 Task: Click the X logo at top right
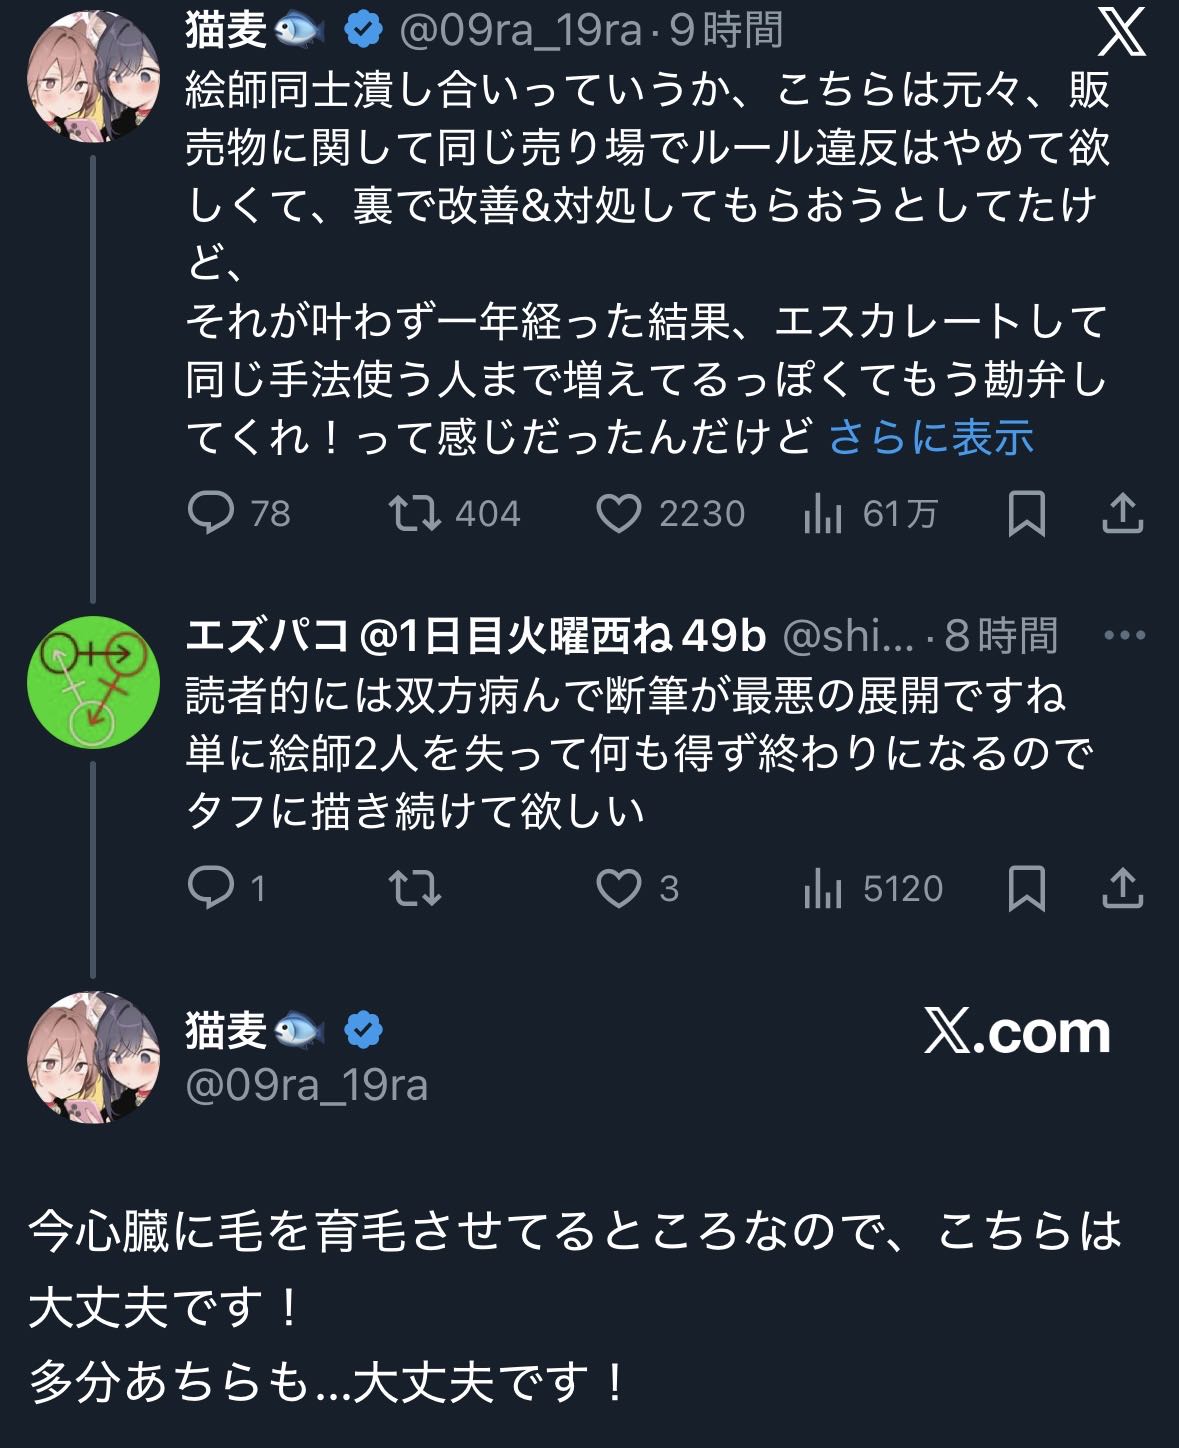pos(1121,34)
